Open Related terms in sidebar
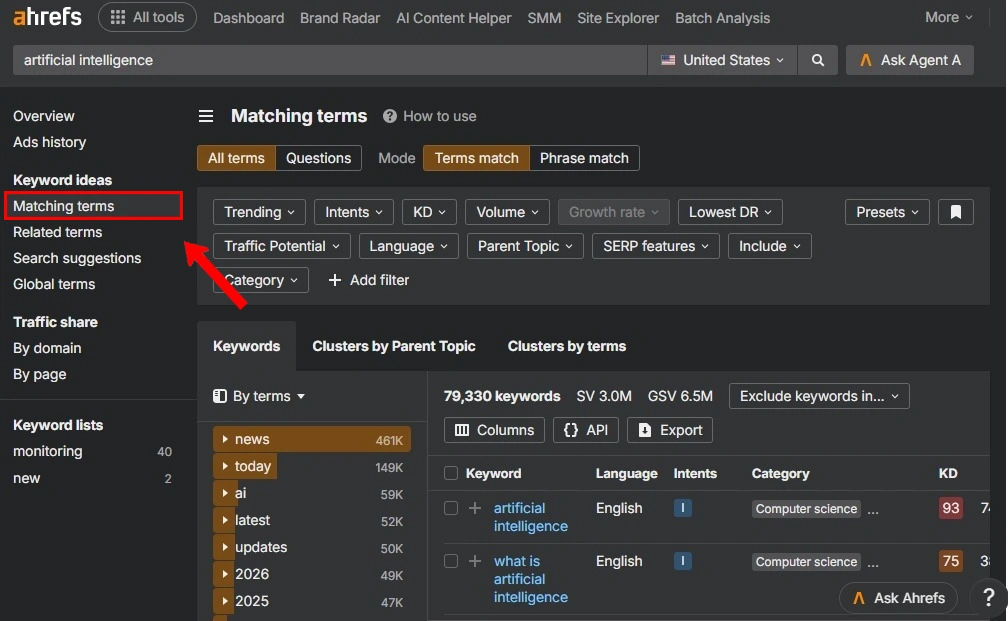Screen dimensions: 1008x621 point(57,232)
